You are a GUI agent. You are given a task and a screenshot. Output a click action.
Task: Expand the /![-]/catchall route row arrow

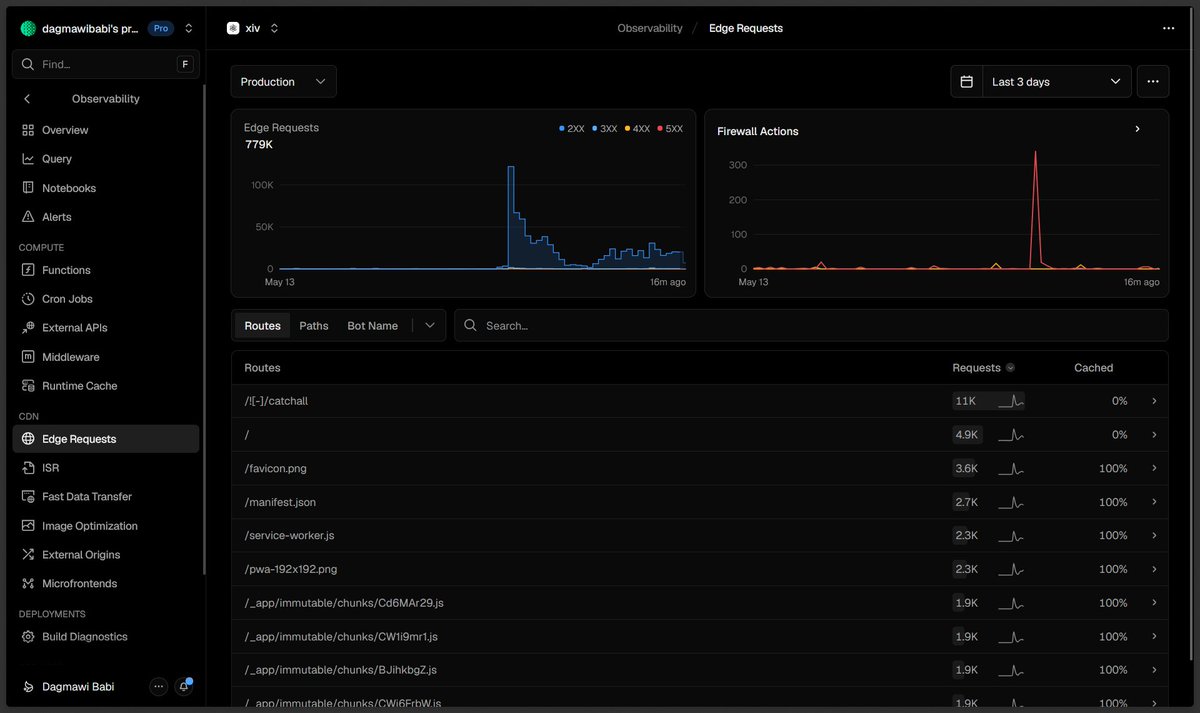click(1154, 401)
